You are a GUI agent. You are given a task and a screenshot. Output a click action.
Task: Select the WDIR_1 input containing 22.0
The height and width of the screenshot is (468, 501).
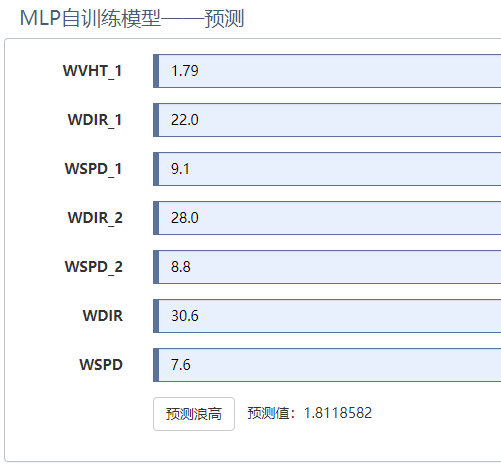point(327,120)
